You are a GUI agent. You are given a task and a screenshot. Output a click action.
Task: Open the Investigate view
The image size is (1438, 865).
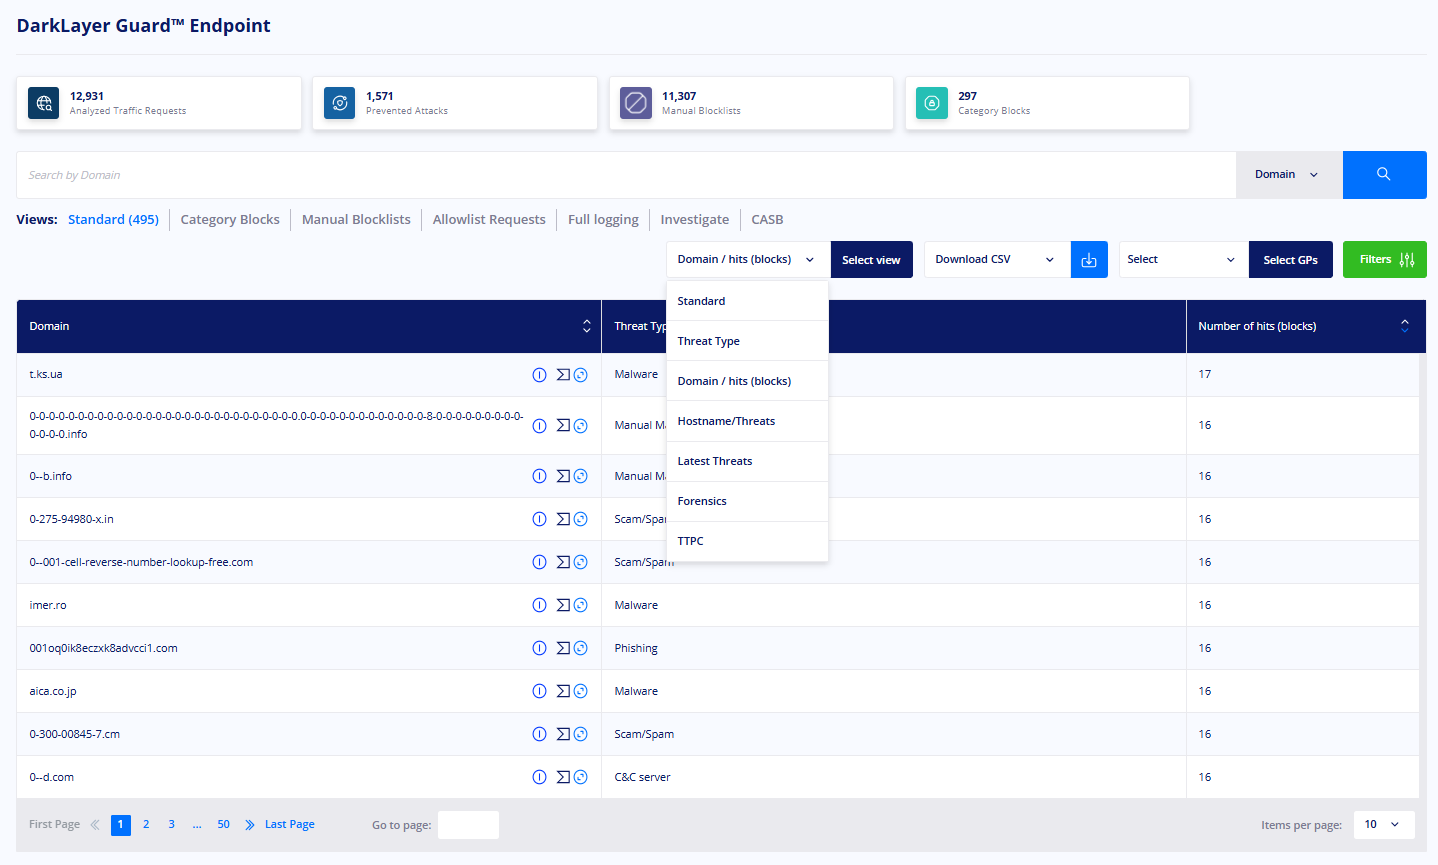pos(695,220)
